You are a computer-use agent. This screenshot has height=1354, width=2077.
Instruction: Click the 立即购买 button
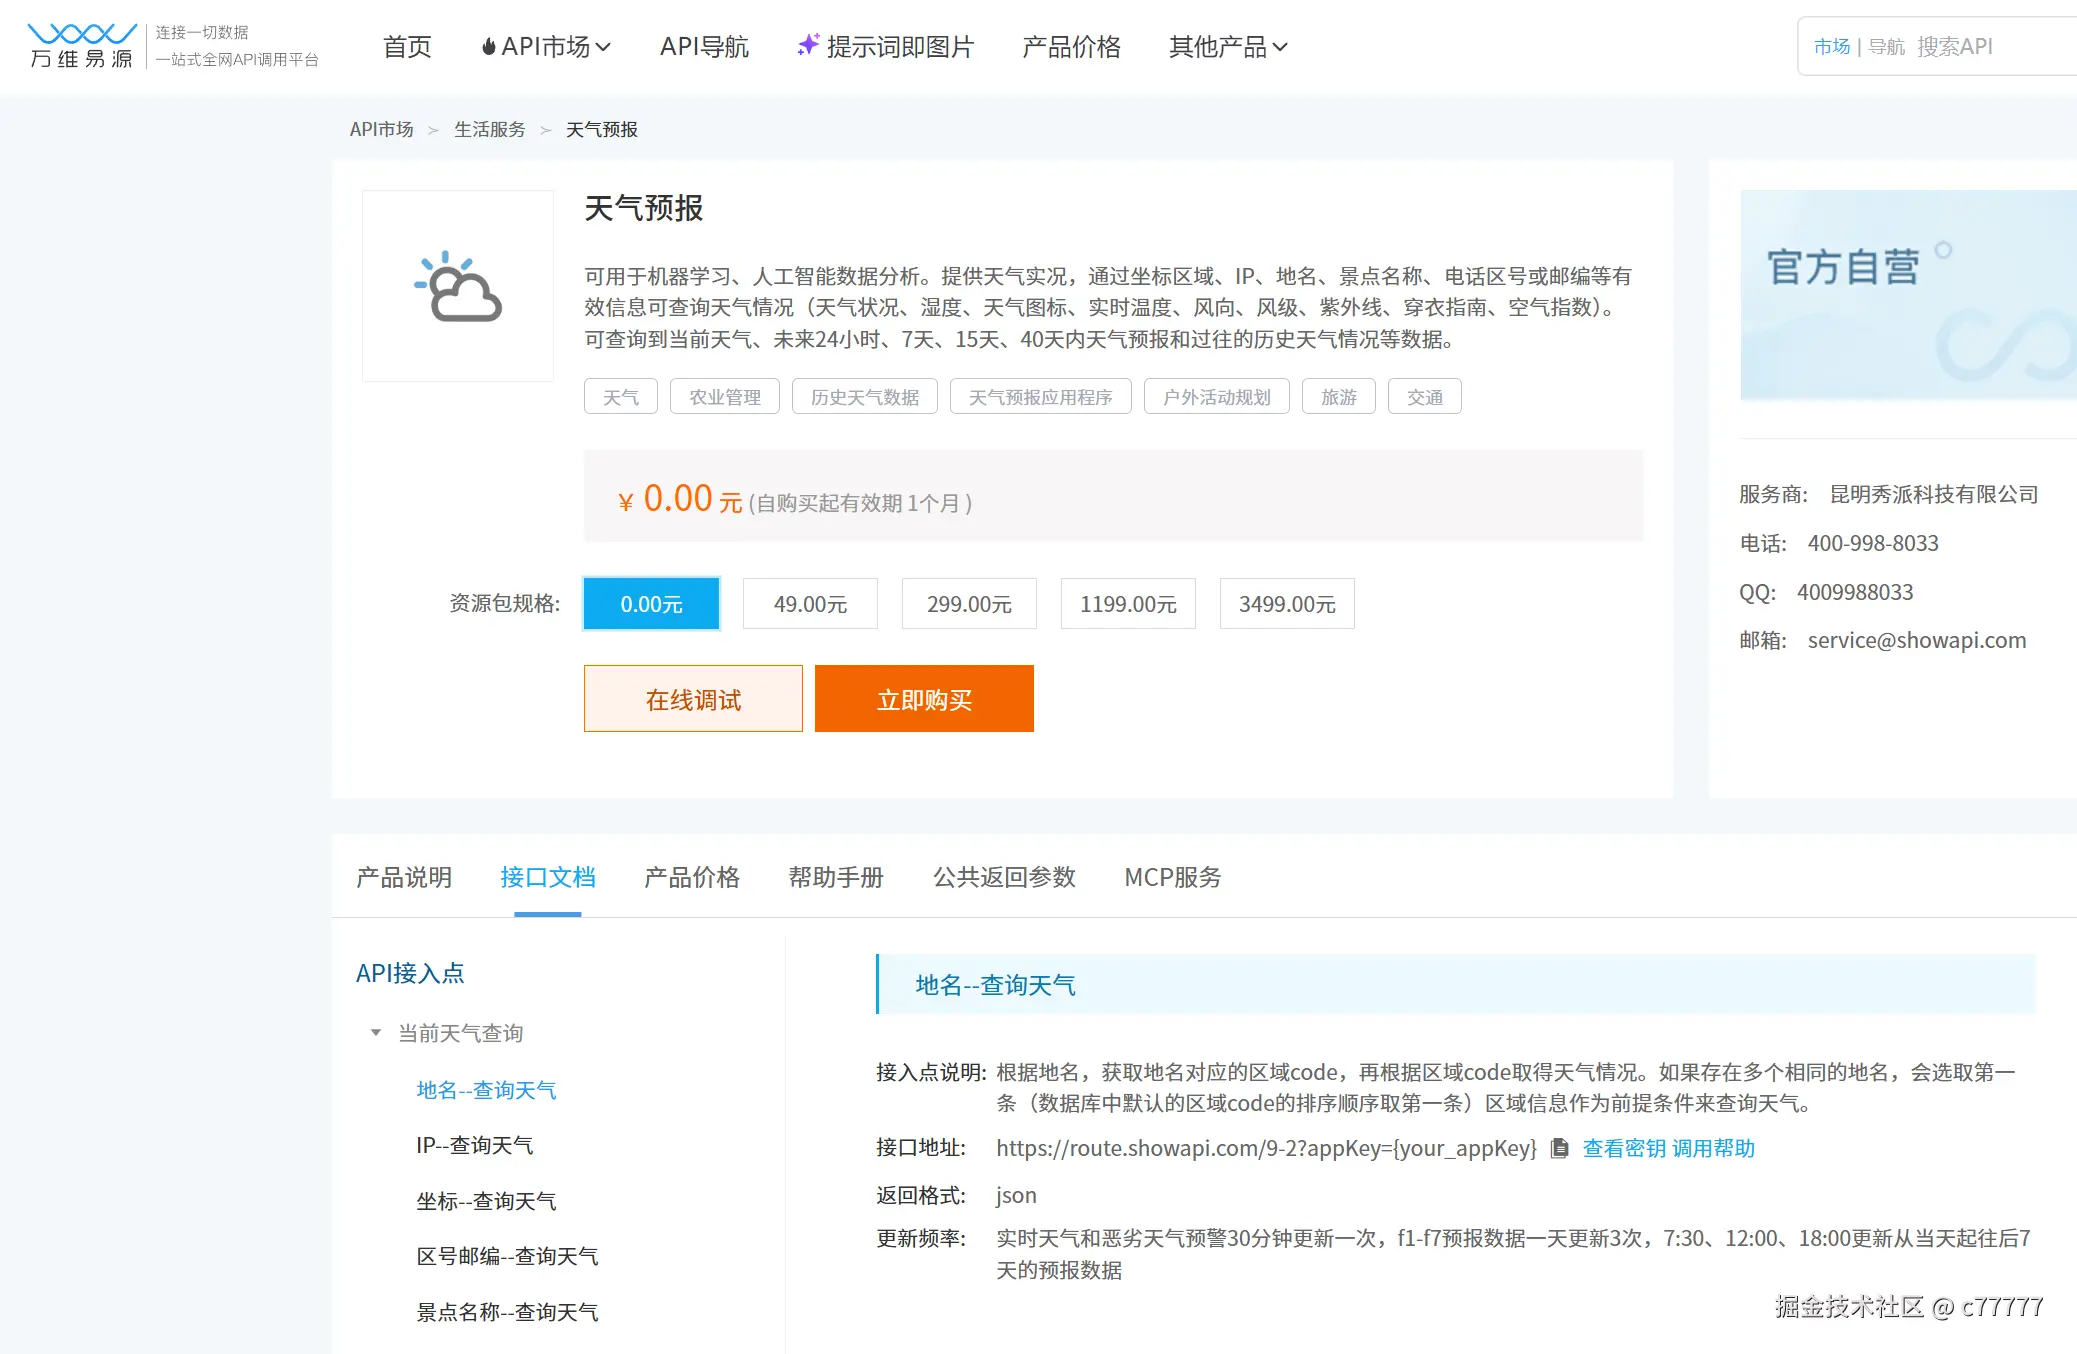point(924,699)
